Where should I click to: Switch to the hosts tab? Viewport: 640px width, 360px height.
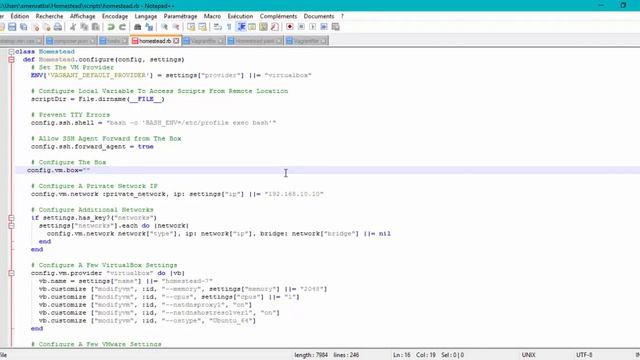[113, 41]
